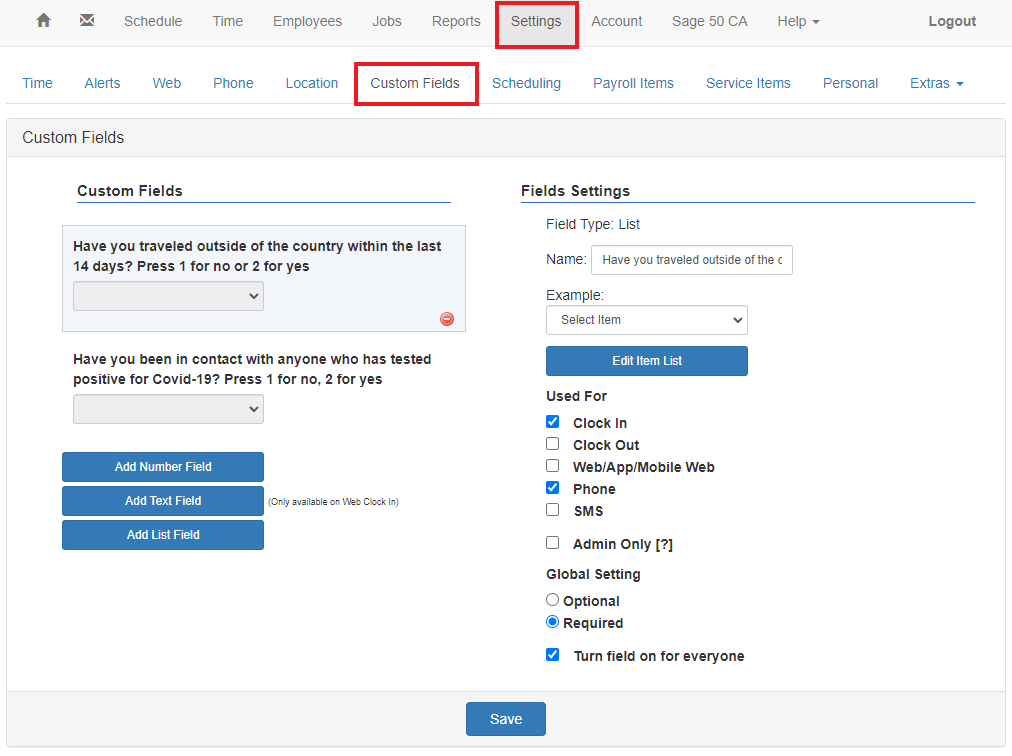Open the Schedule menu

pyautogui.click(x=153, y=21)
